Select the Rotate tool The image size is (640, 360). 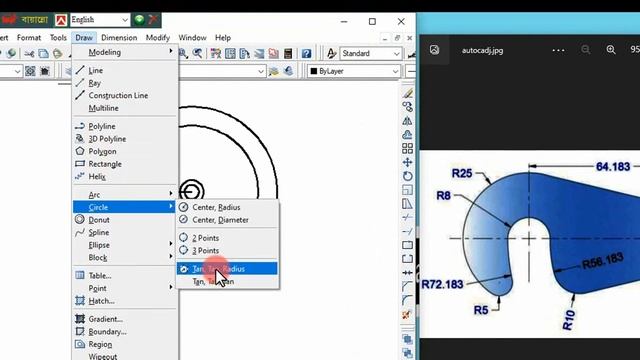coord(407,176)
